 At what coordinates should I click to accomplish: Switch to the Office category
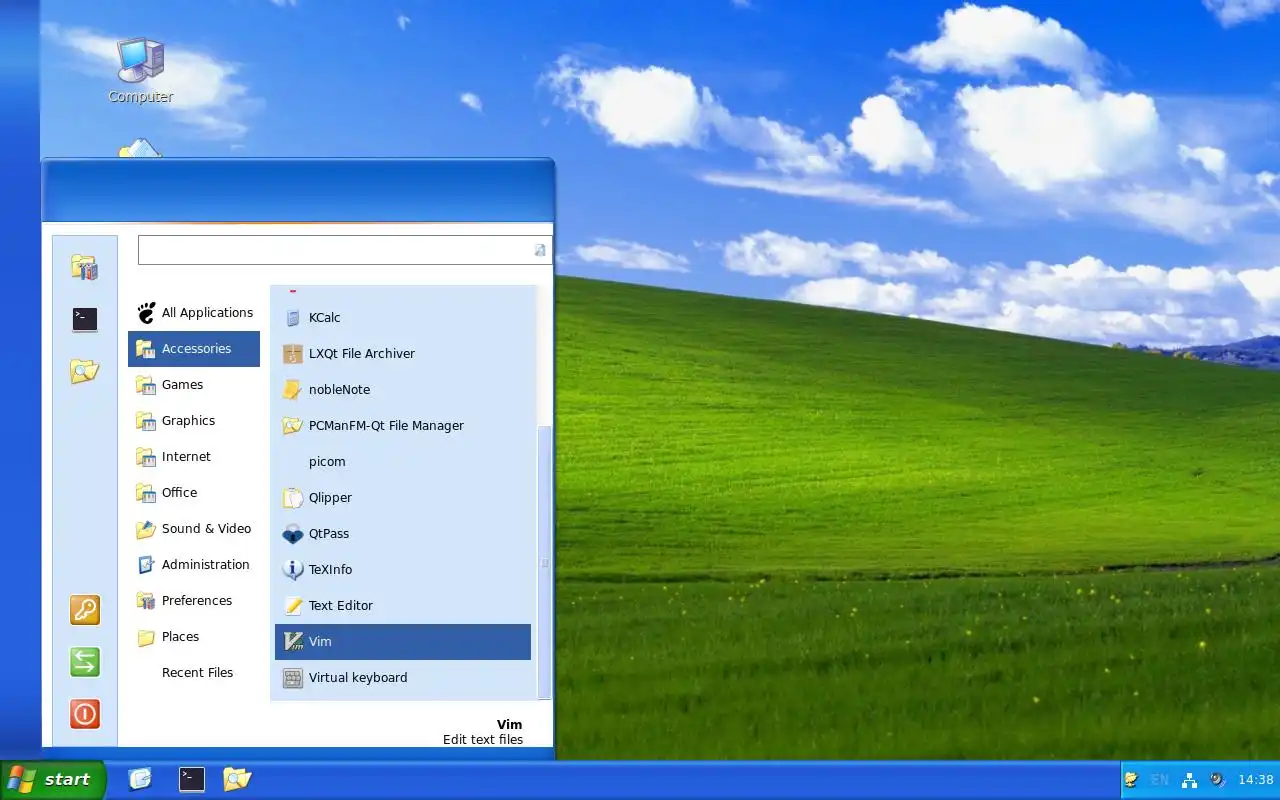(x=194, y=492)
